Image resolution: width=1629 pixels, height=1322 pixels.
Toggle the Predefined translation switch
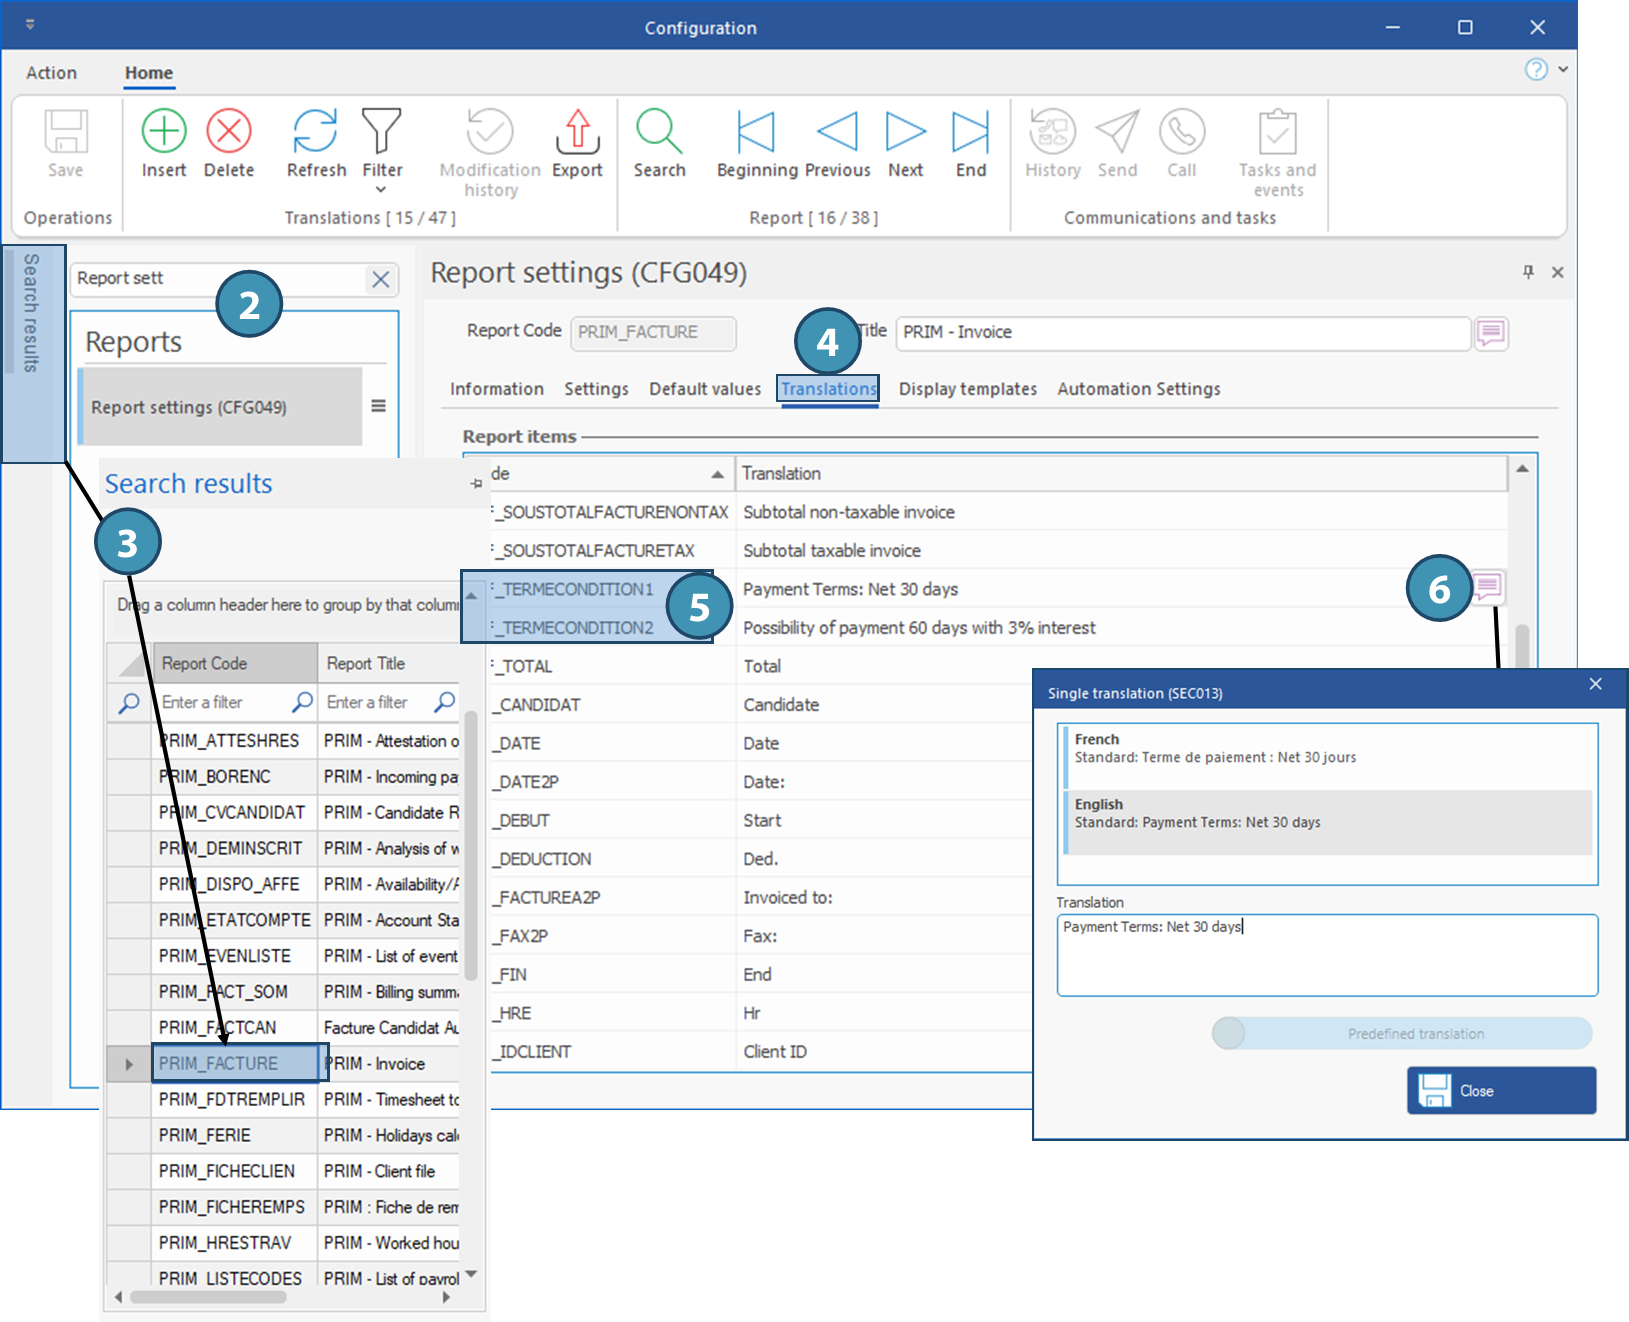1230,1033
